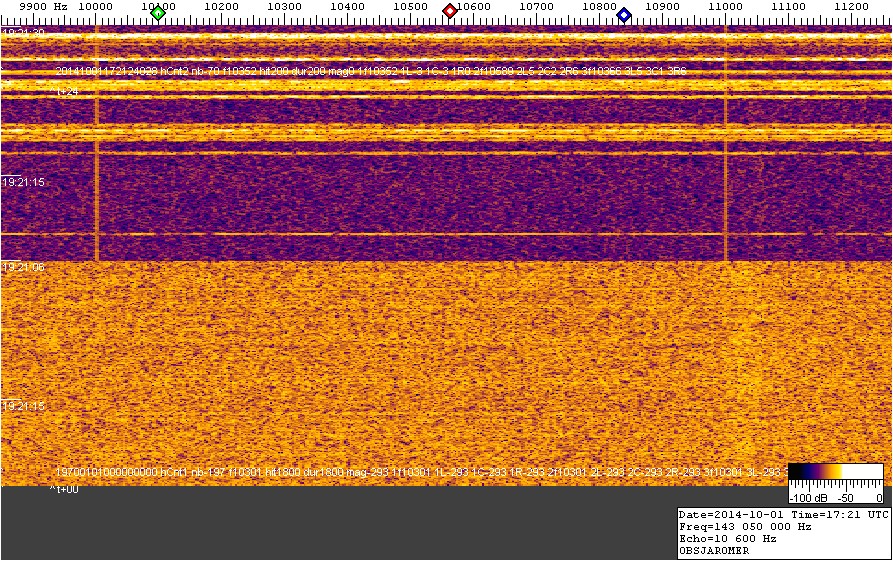Click the -100 dB scale label
This screenshot has width=893, height=561.
coord(808,497)
